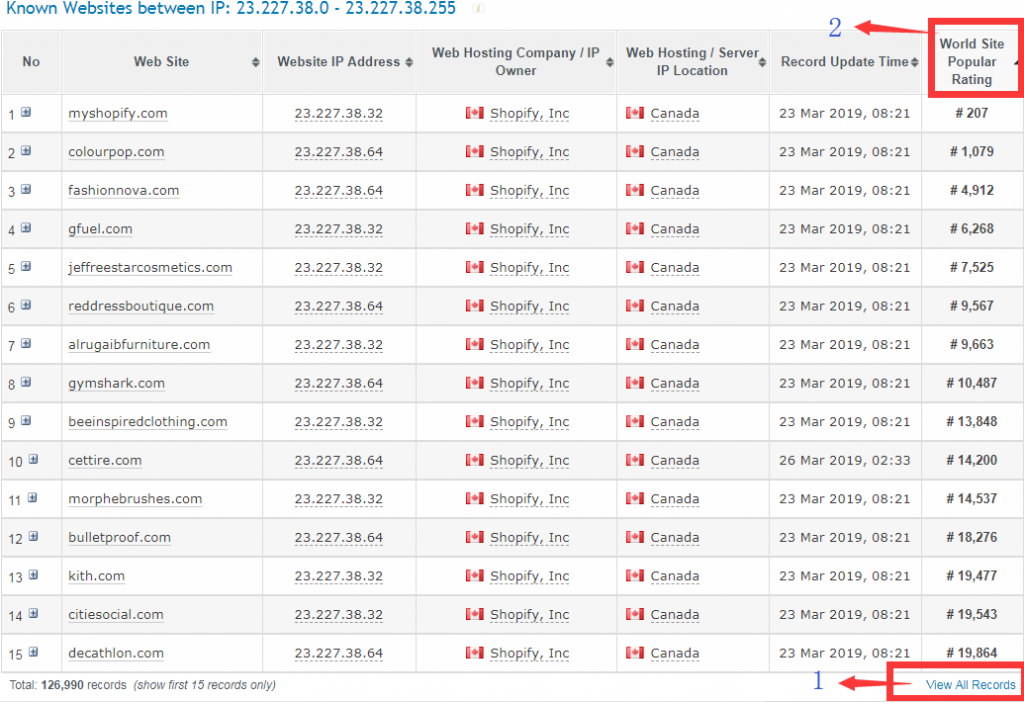Expand row 9 details for beeinspiredclothing.com
This screenshot has width=1024, height=702.
coord(26,421)
